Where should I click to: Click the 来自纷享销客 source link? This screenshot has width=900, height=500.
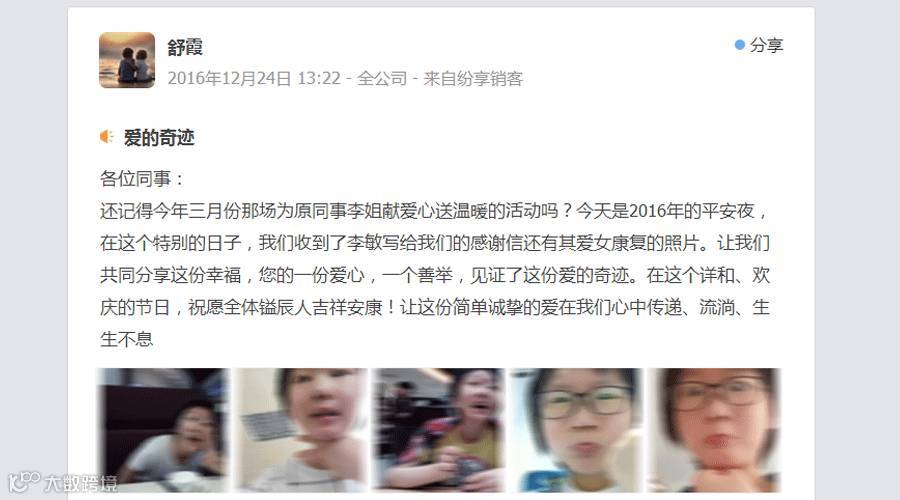473,78
